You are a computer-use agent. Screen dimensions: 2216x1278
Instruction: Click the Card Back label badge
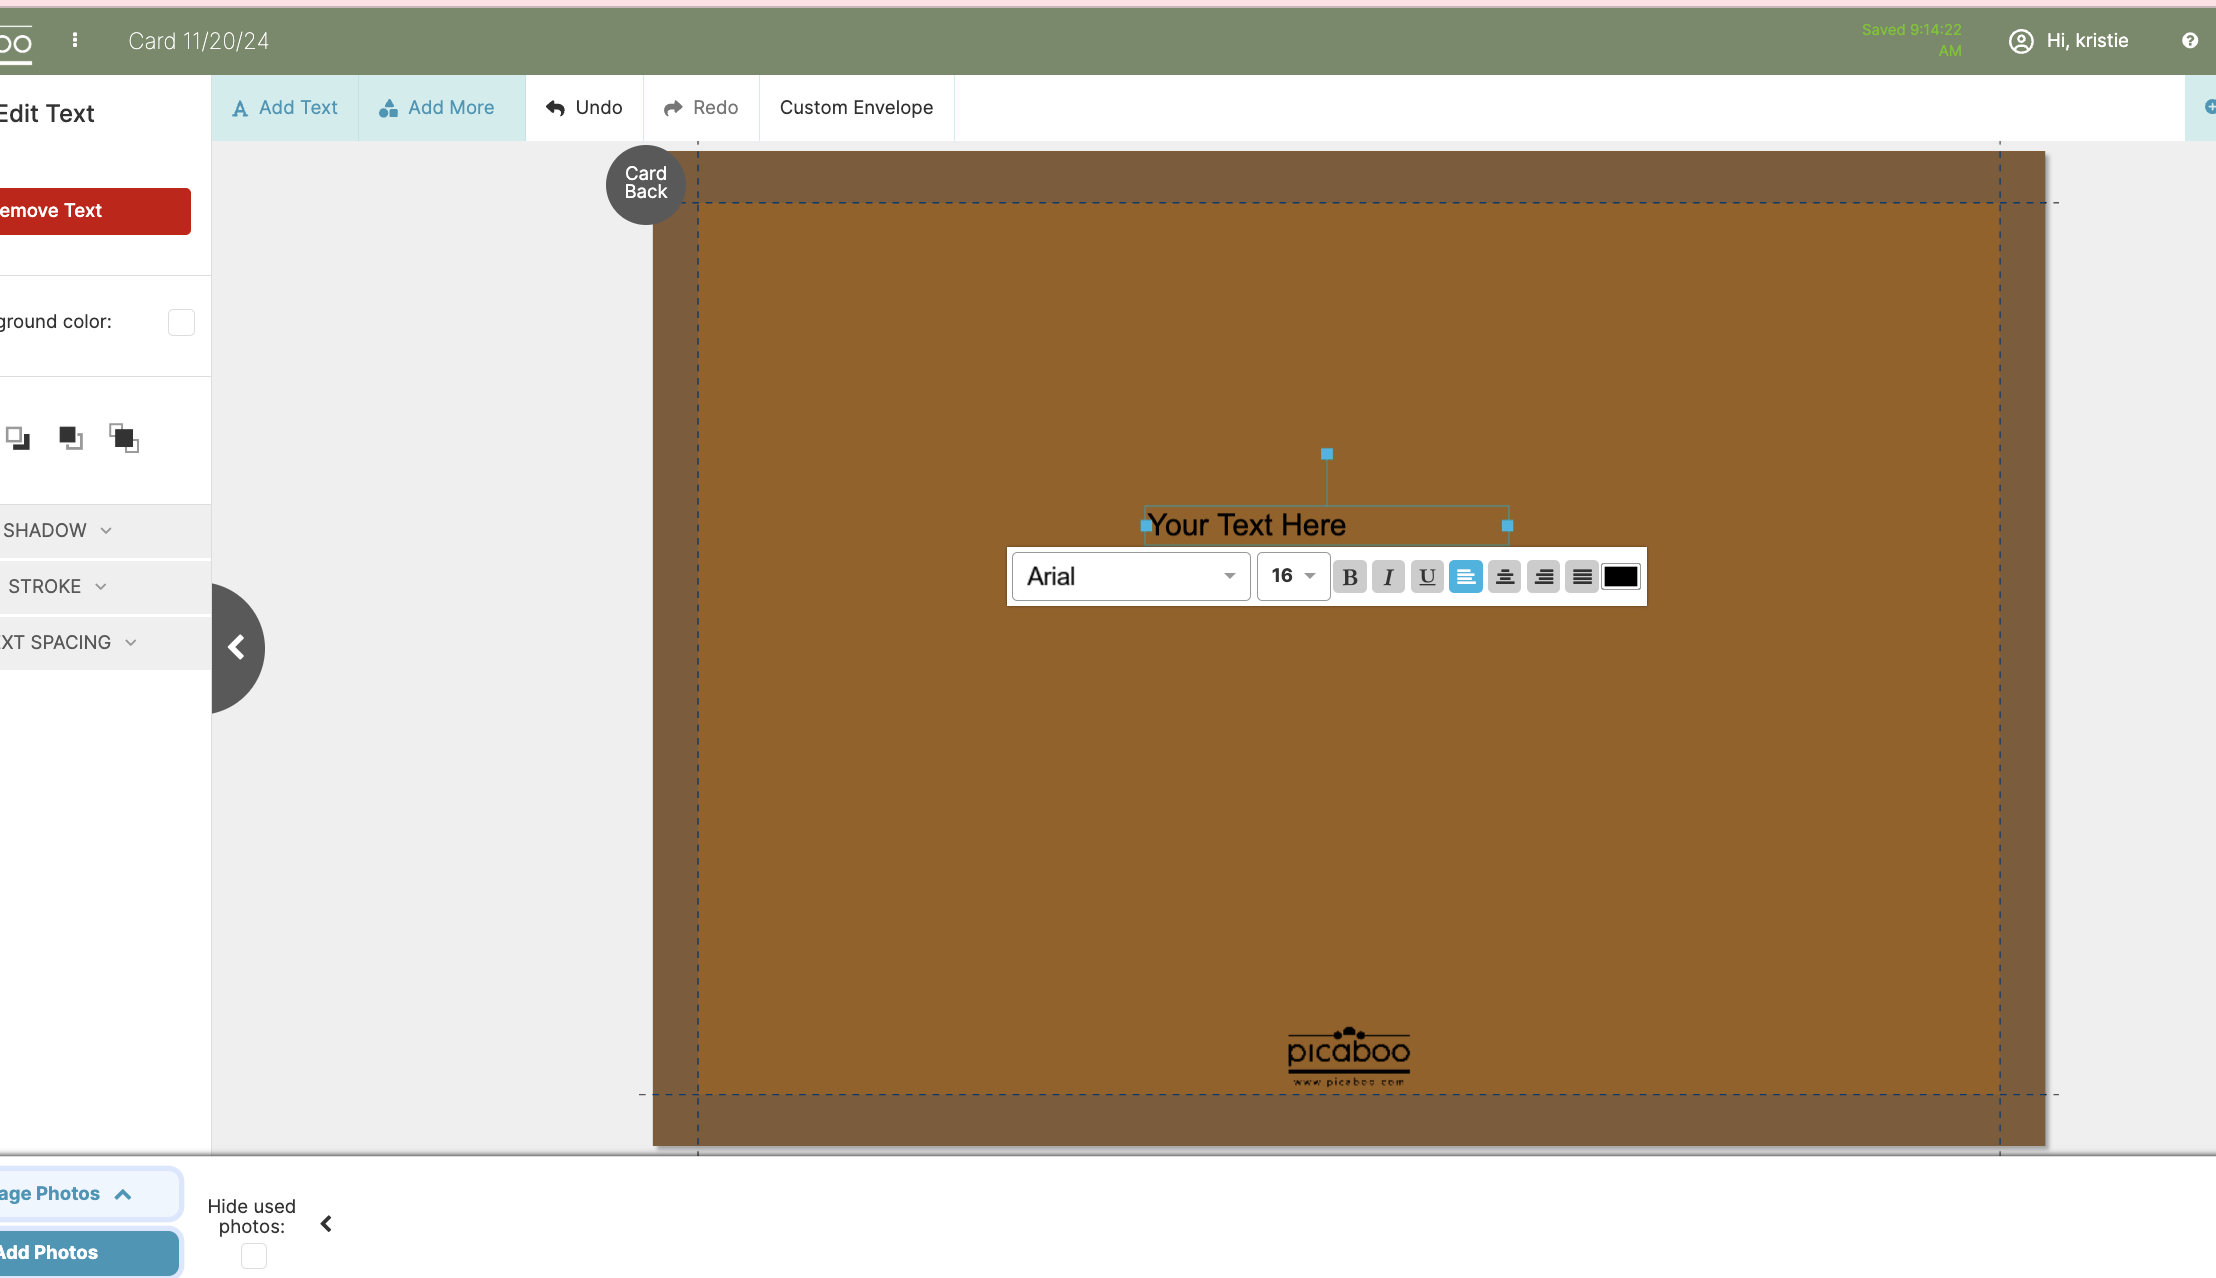tap(645, 184)
